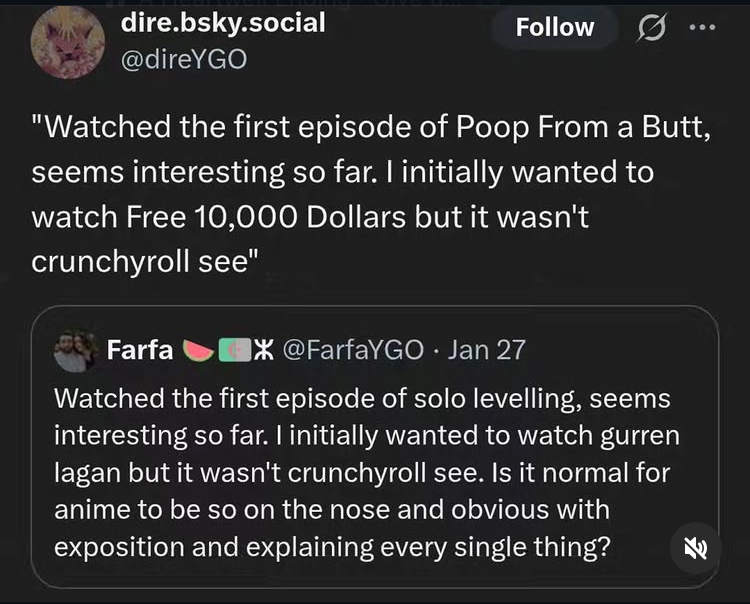This screenshot has width=750, height=604.
Task: Click the @direYGO handle
Action: point(182,59)
